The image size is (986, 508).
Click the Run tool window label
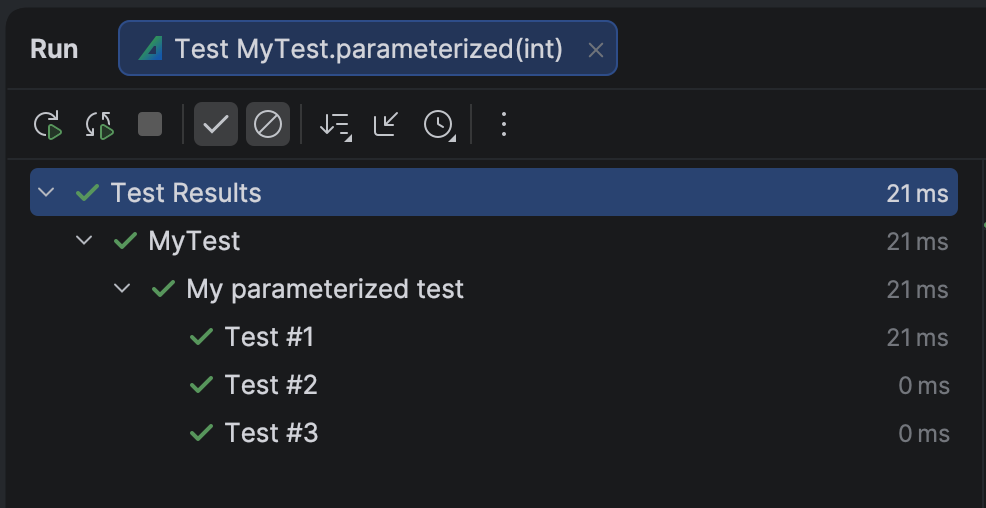[x=54, y=49]
